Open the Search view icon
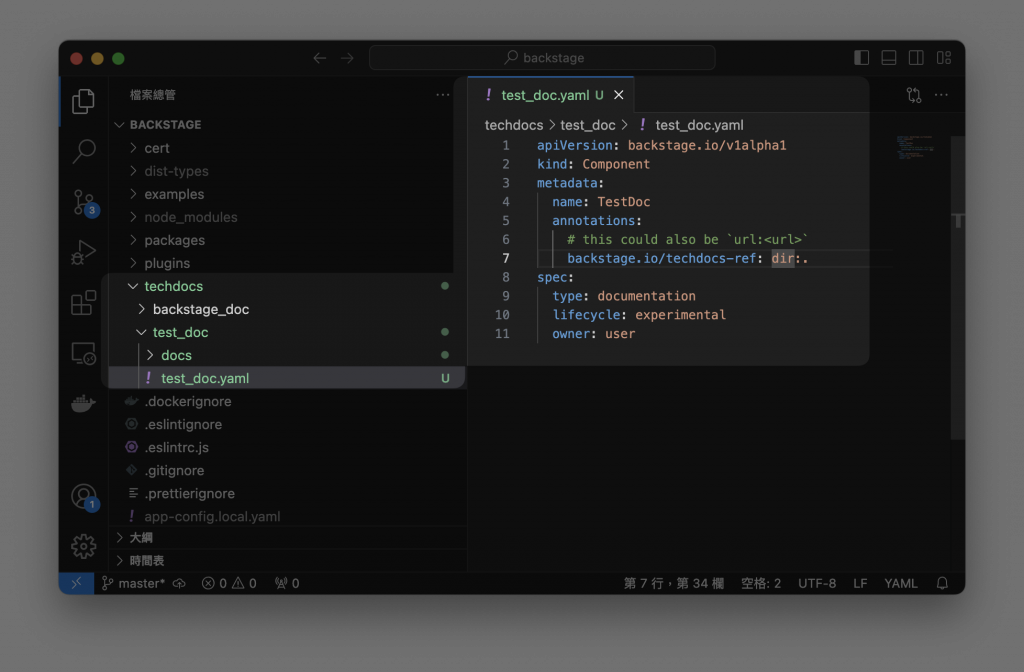The height and width of the screenshot is (672, 1024). pos(83,152)
